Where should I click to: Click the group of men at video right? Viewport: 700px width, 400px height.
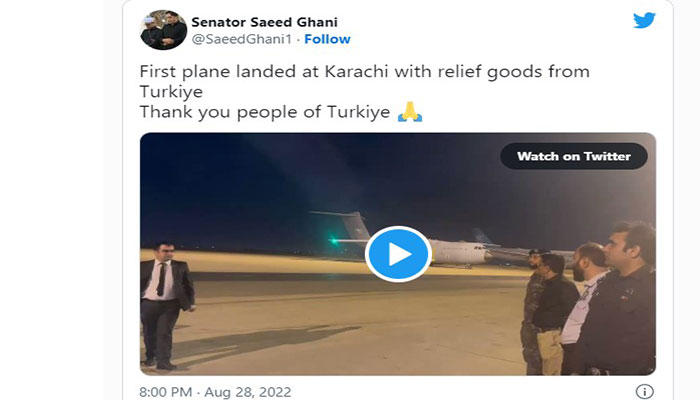coord(589,298)
